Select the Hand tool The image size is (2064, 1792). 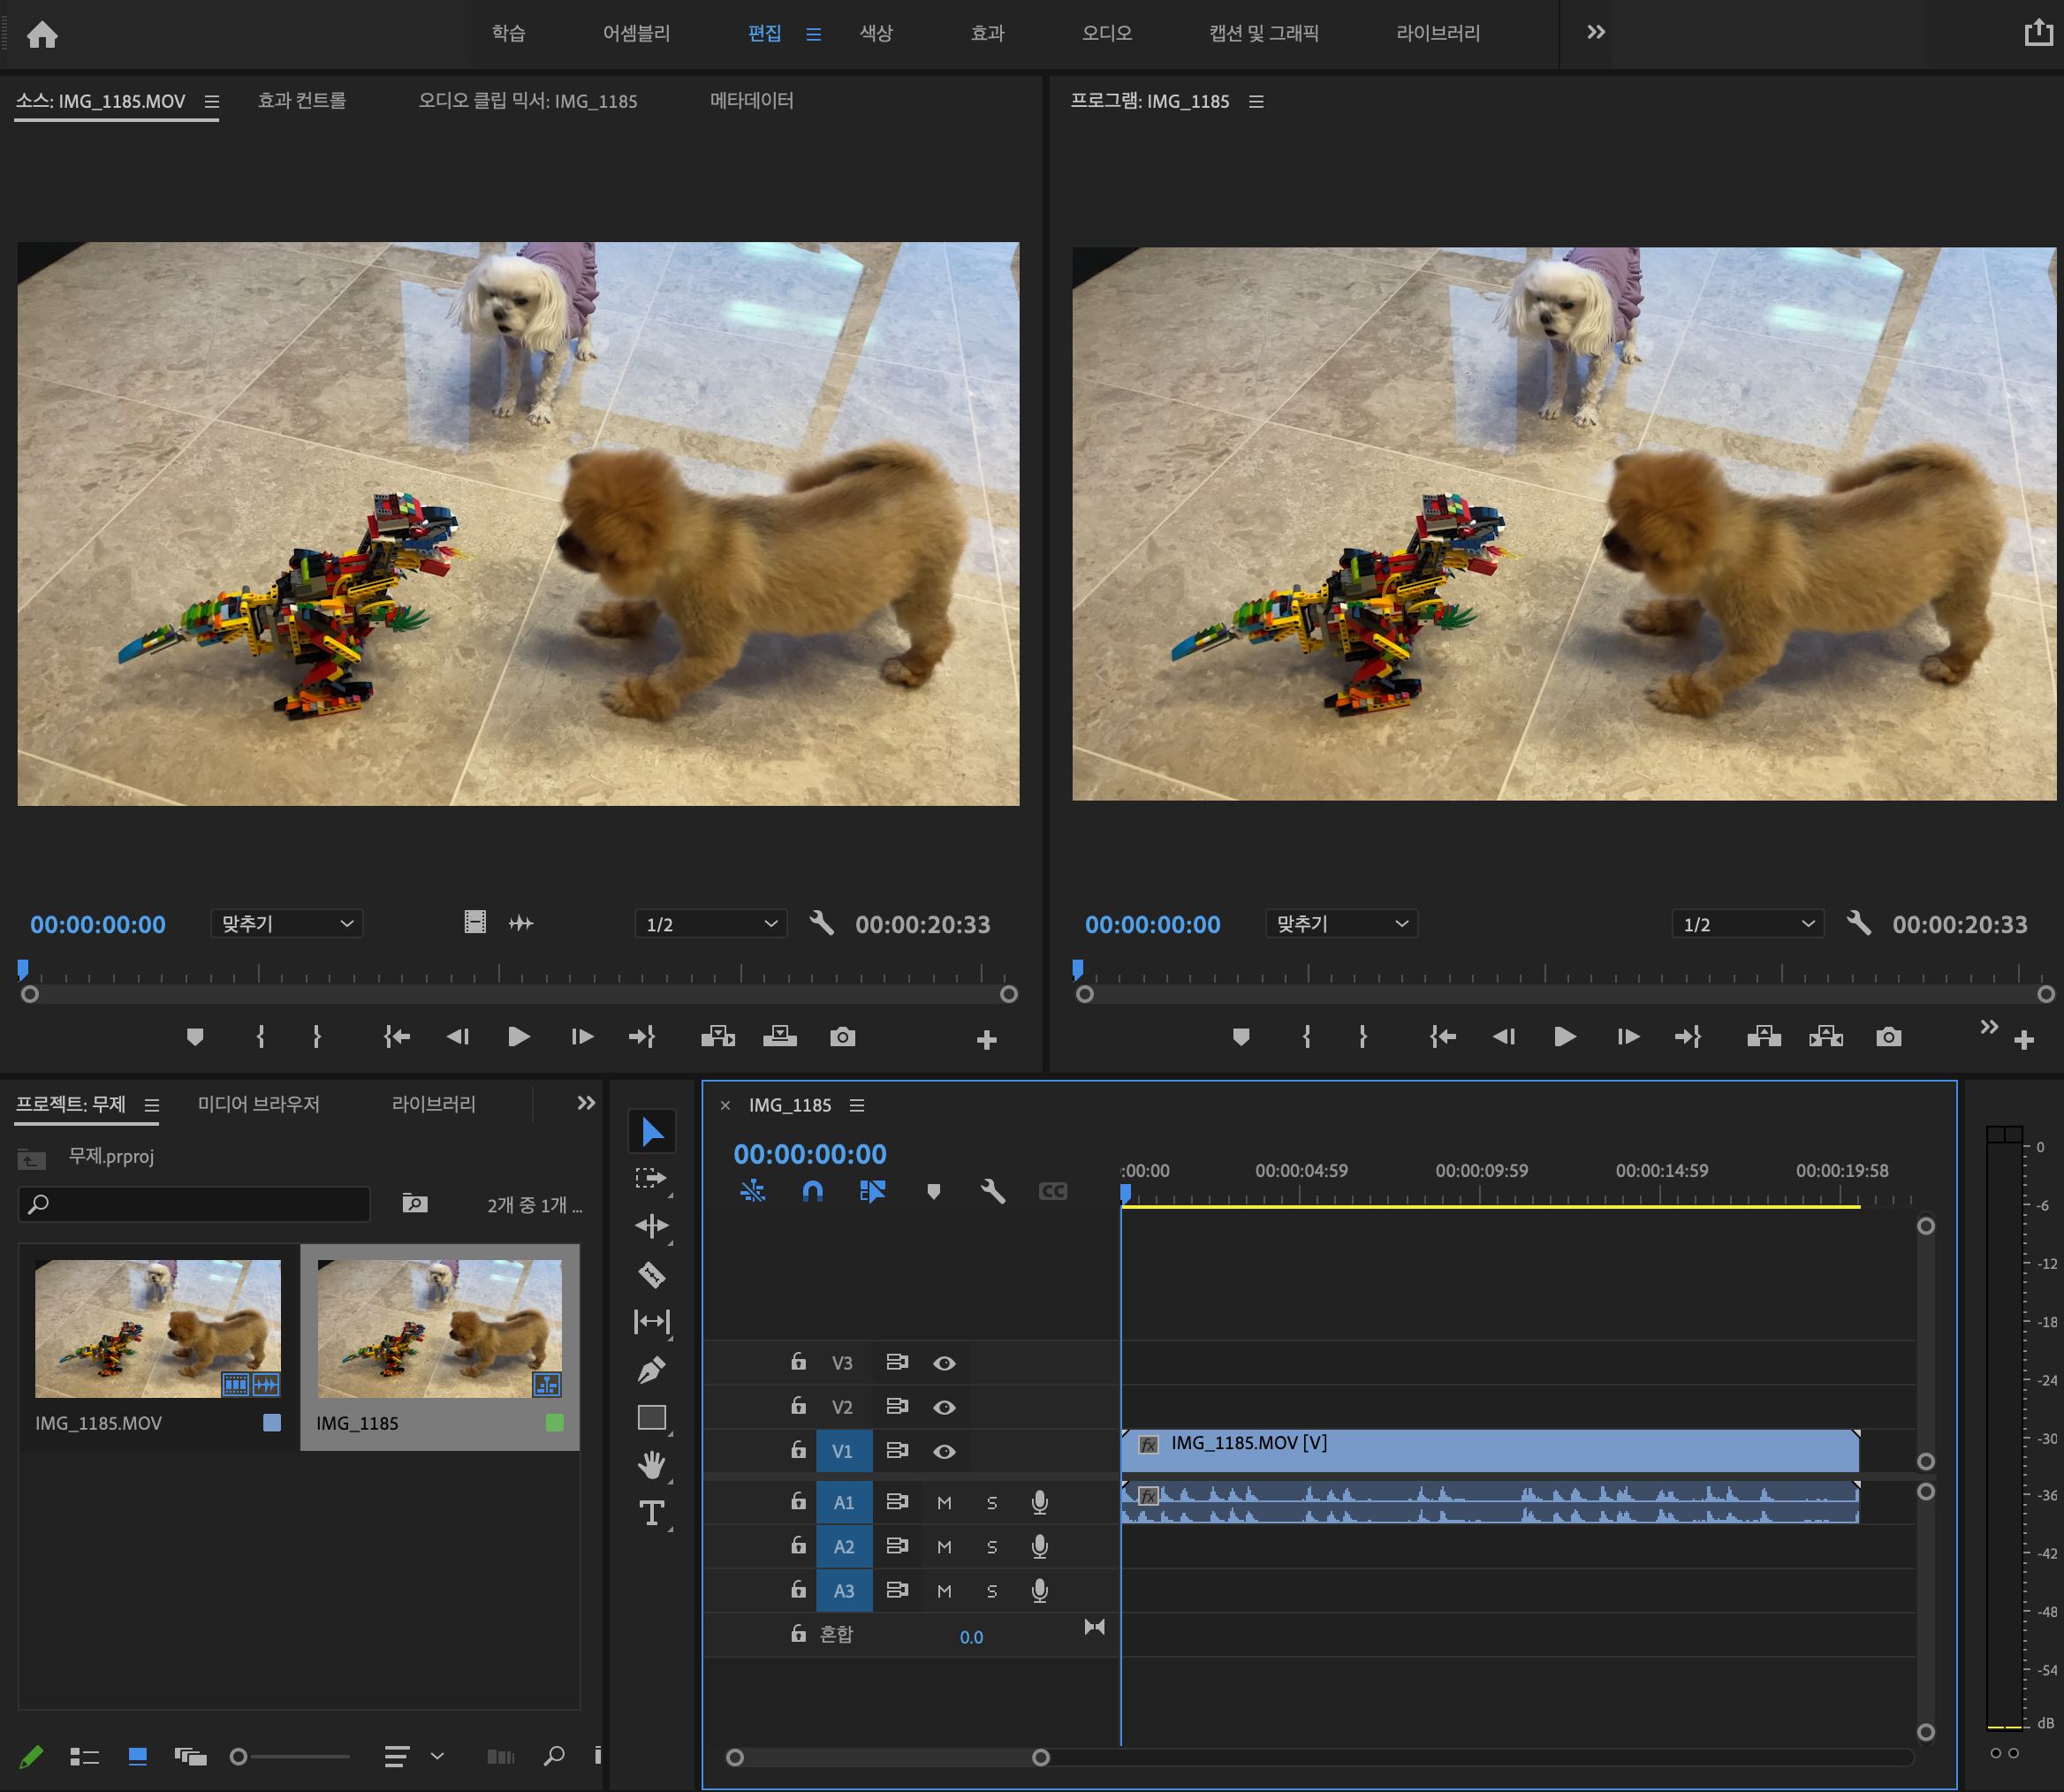(x=651, y=1465)
